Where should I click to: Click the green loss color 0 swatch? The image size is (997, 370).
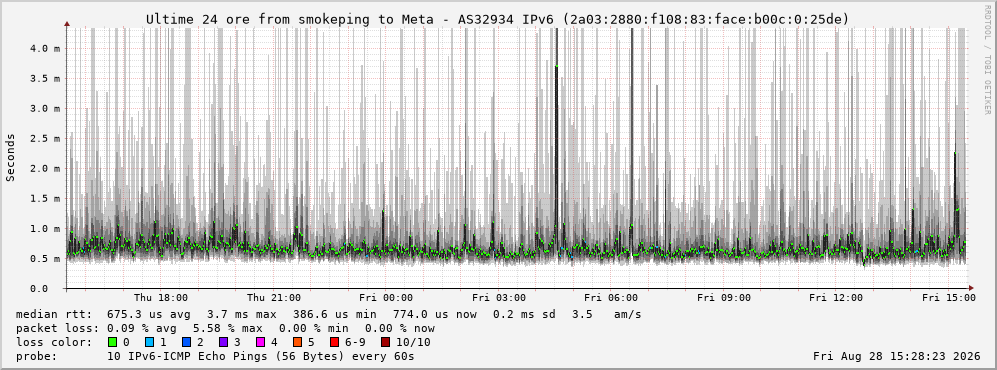pyautogui.click(x=113, y=342)
